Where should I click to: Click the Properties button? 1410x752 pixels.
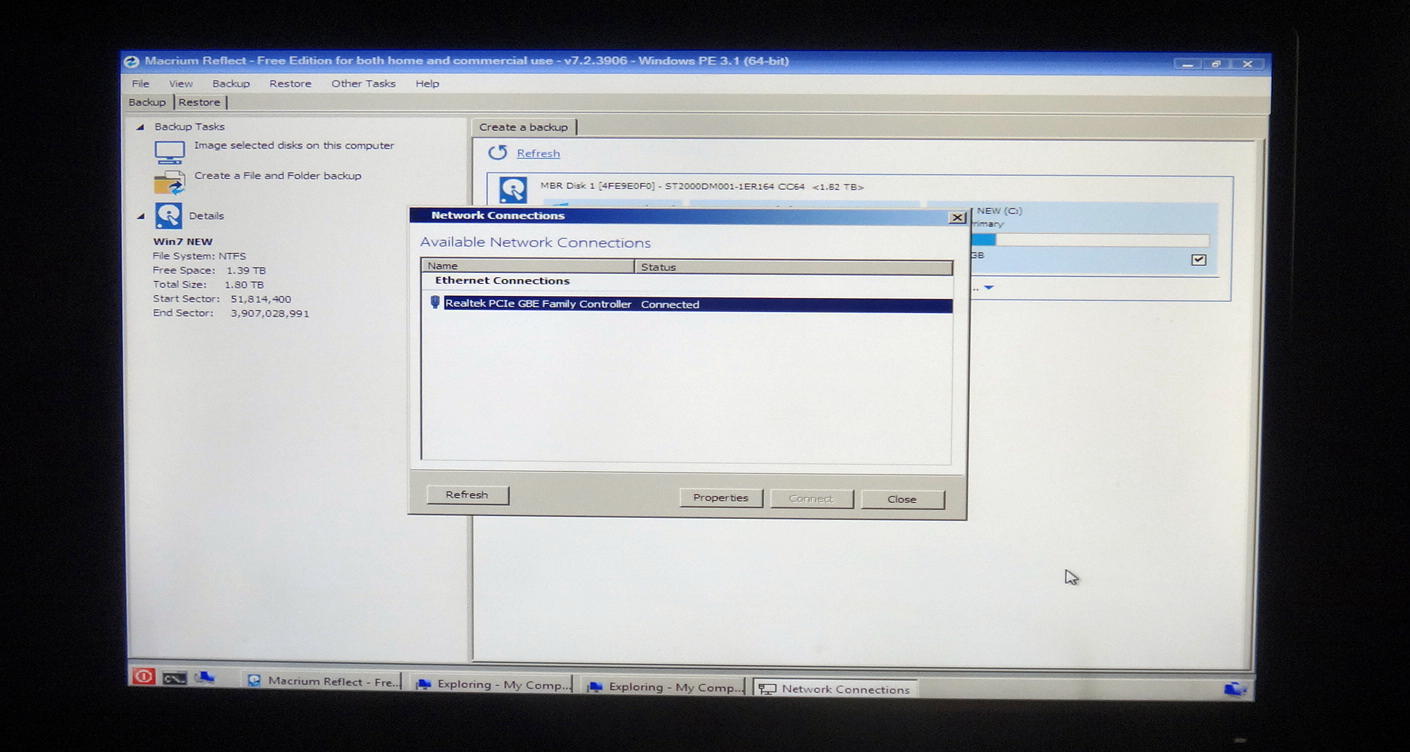point(720,498)
